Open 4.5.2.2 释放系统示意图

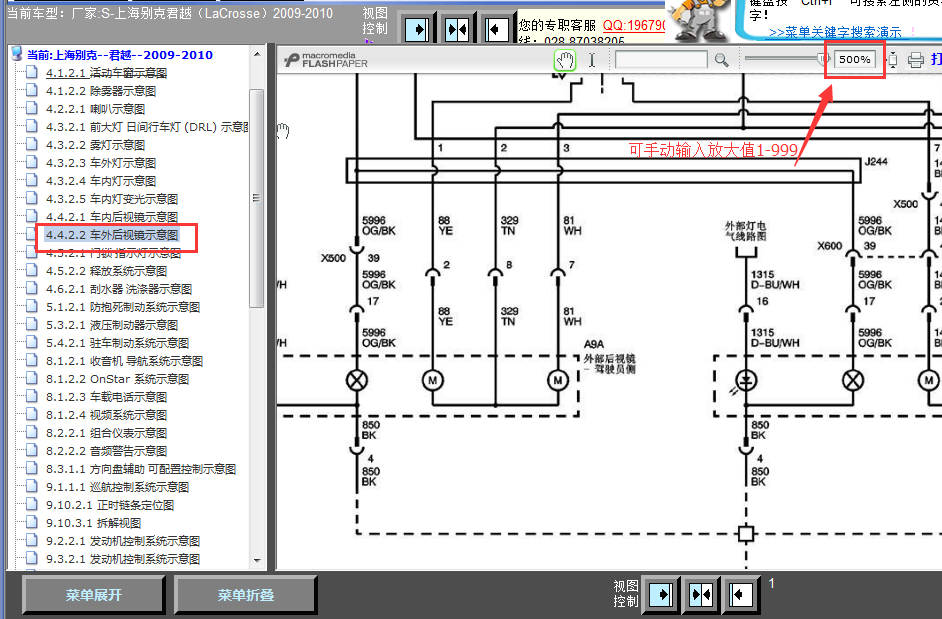[106, 271]
